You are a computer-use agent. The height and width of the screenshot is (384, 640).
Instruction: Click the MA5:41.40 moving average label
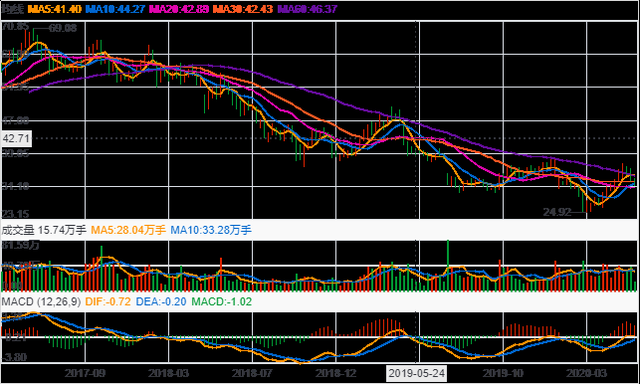pyautogui.click(x=54, y=9)
